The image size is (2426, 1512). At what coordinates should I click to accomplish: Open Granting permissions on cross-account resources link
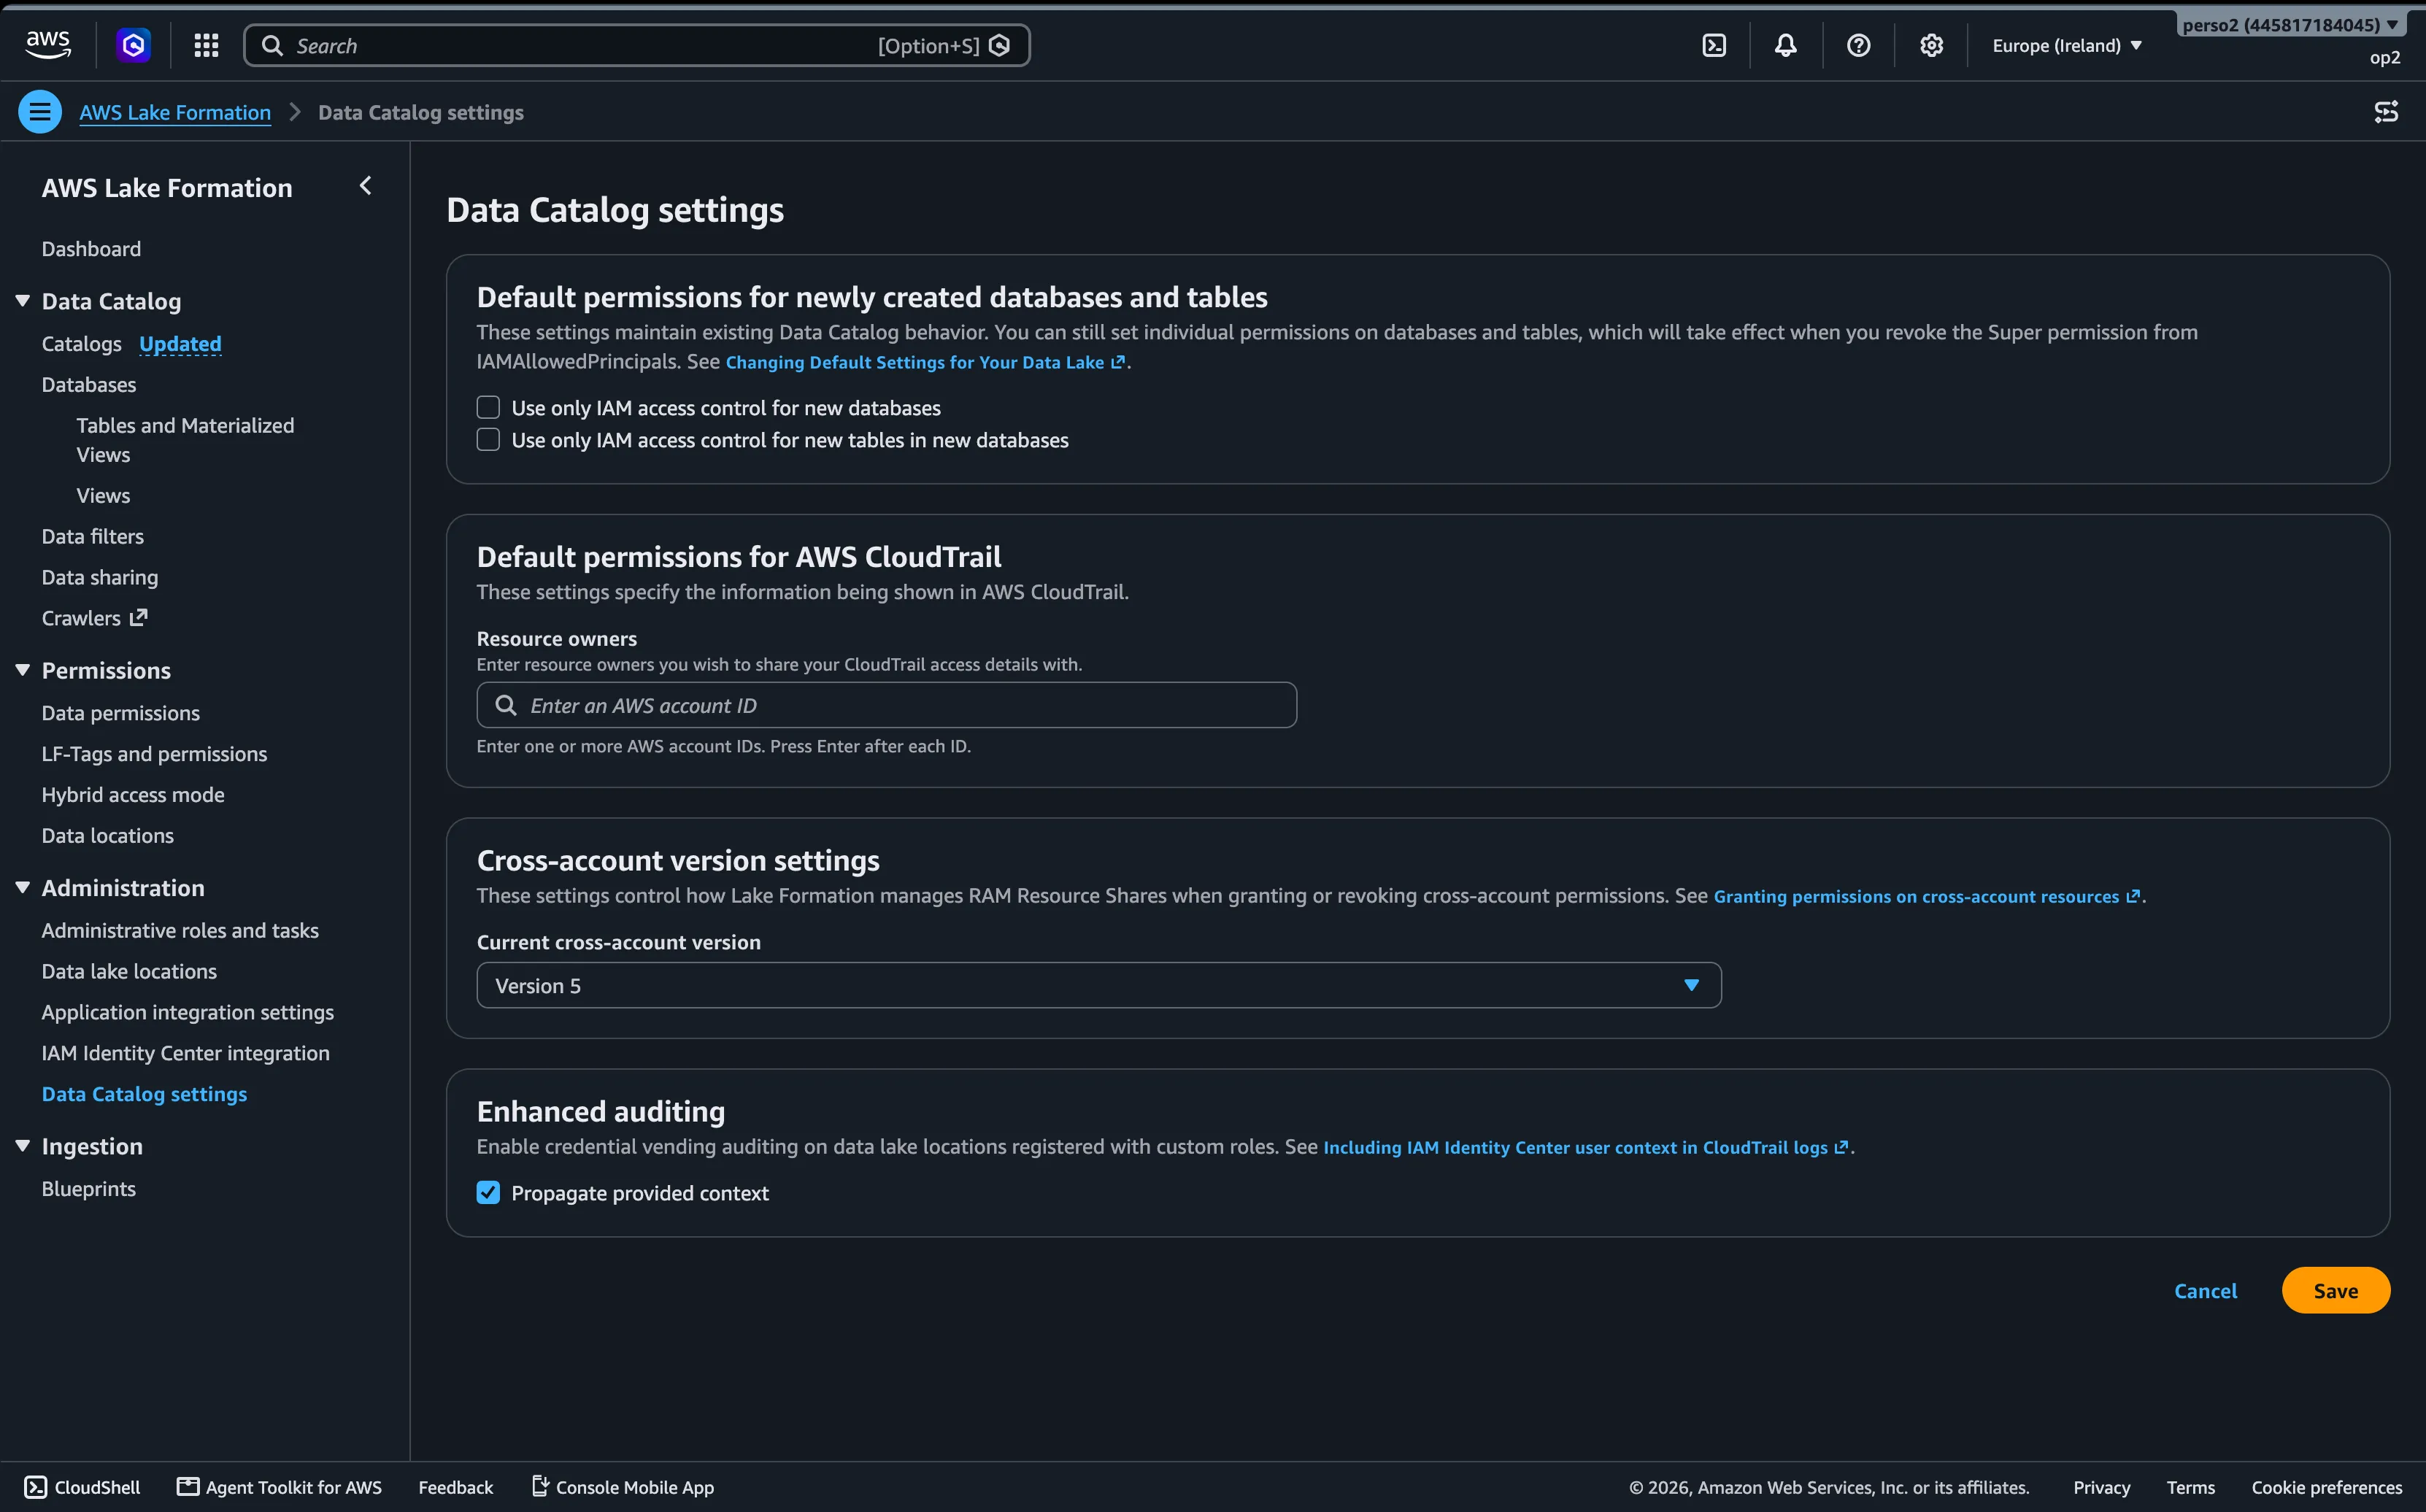1927,897
